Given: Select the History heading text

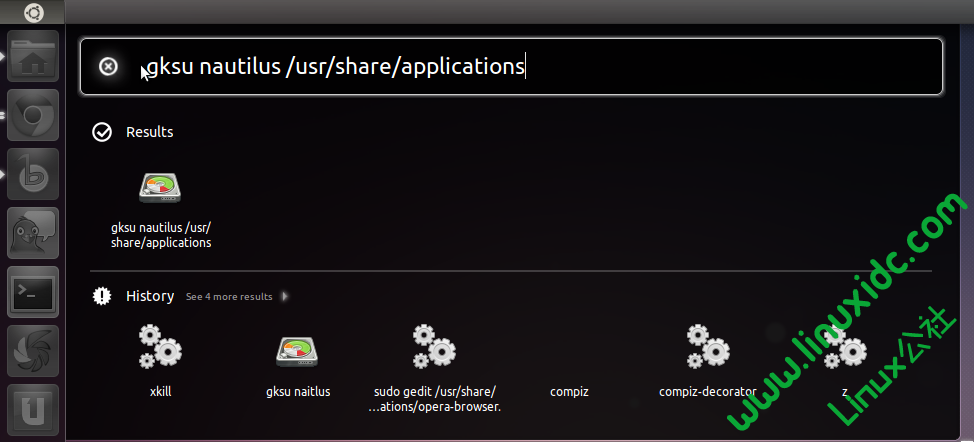Looking at the screenshot, I should [150, 296].
